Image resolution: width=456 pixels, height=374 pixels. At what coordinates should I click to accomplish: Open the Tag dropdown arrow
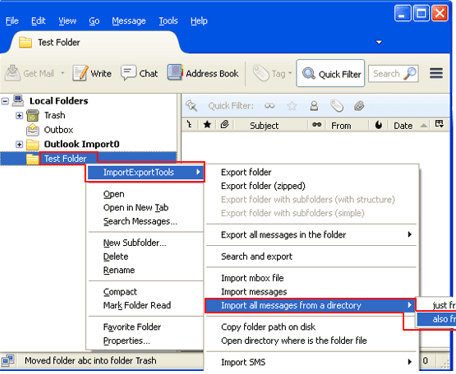pos(290,73)
